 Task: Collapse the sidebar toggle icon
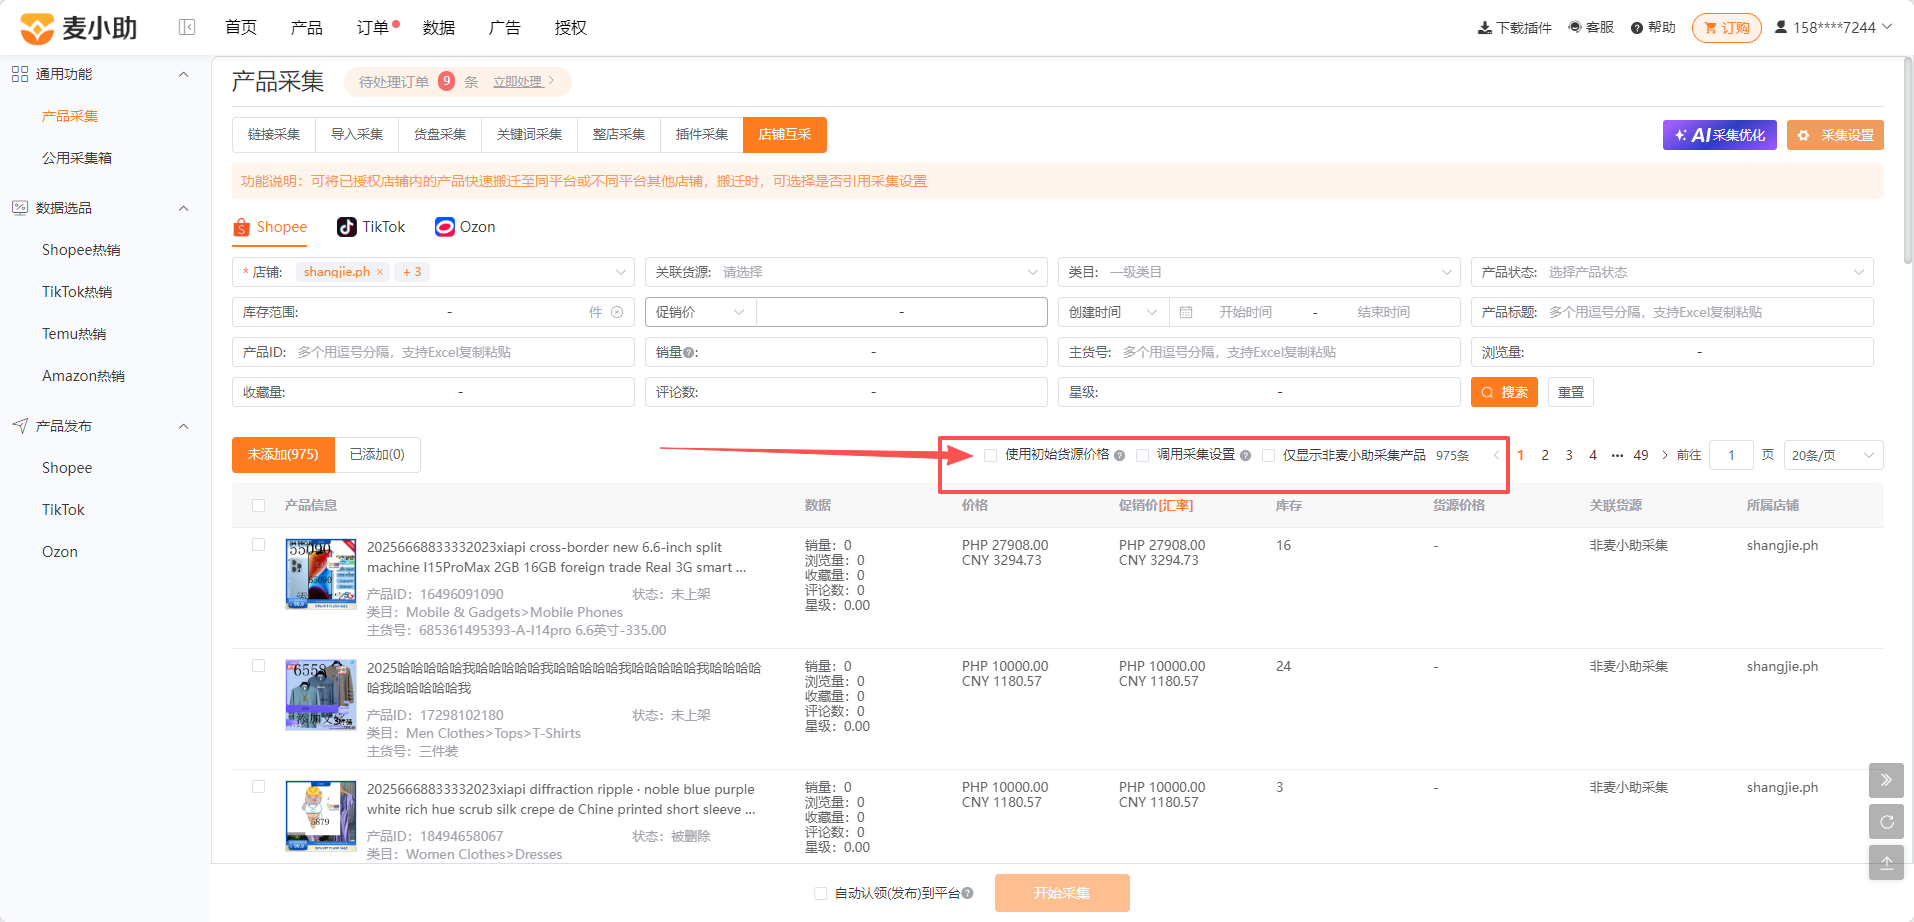[187, 27]
